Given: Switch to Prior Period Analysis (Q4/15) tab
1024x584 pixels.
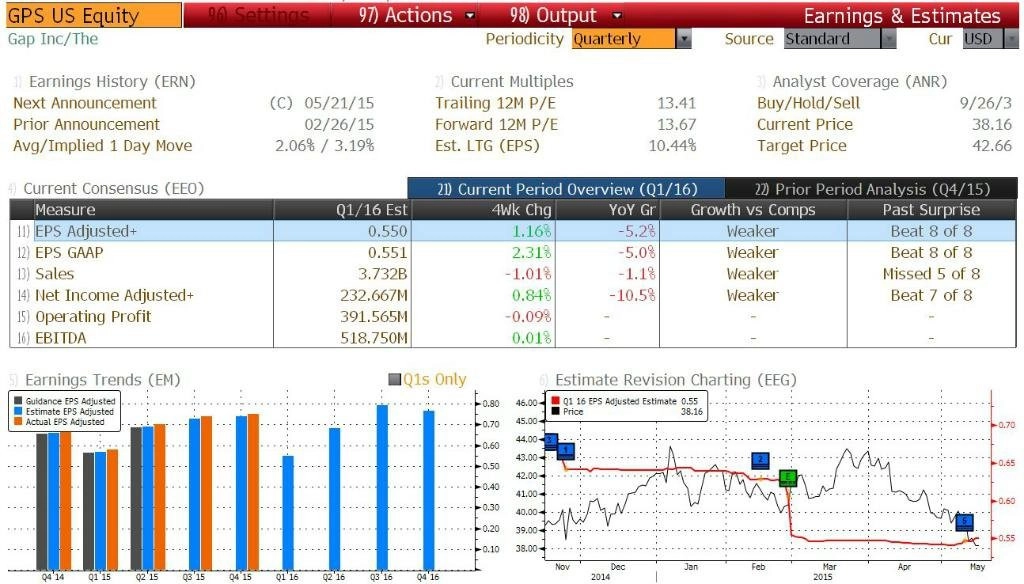Looking at the screenshot, I should 871,189.
